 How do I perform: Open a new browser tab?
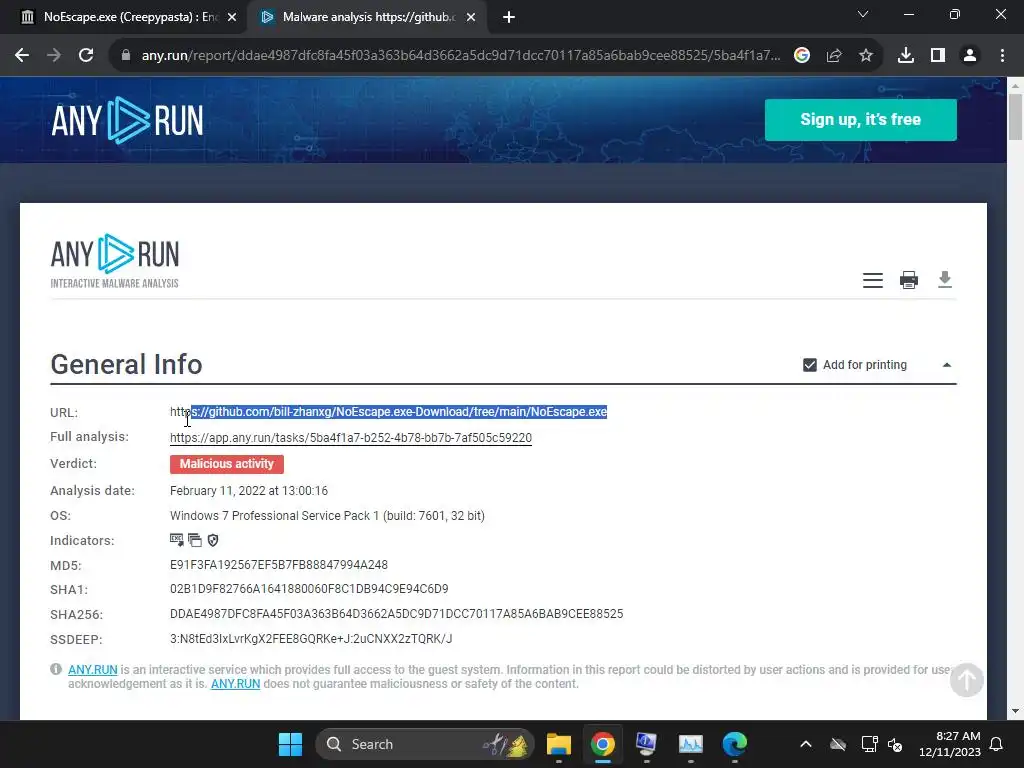(509, 17)
